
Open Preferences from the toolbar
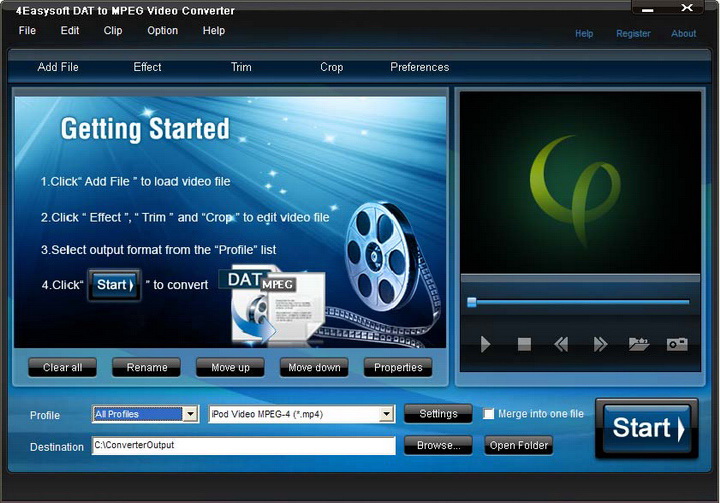coord(420,67)
